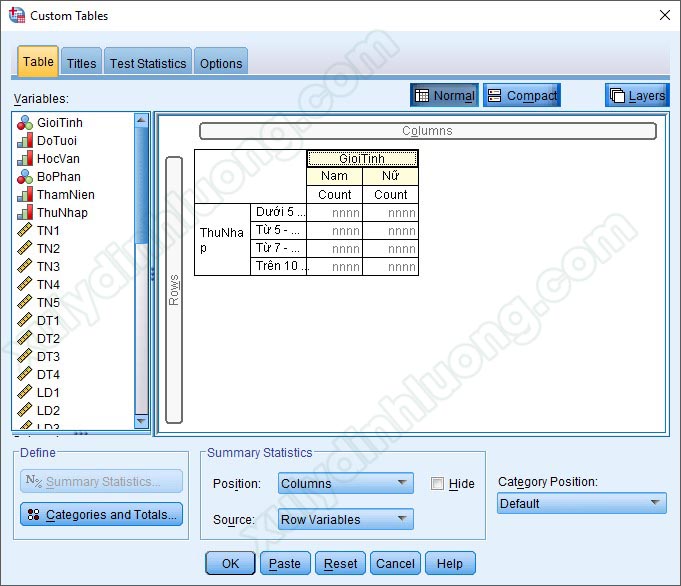Click the Custom Tables title bar icon
The height and width of the screenshot is (586, 681).
tap(17, 15)
